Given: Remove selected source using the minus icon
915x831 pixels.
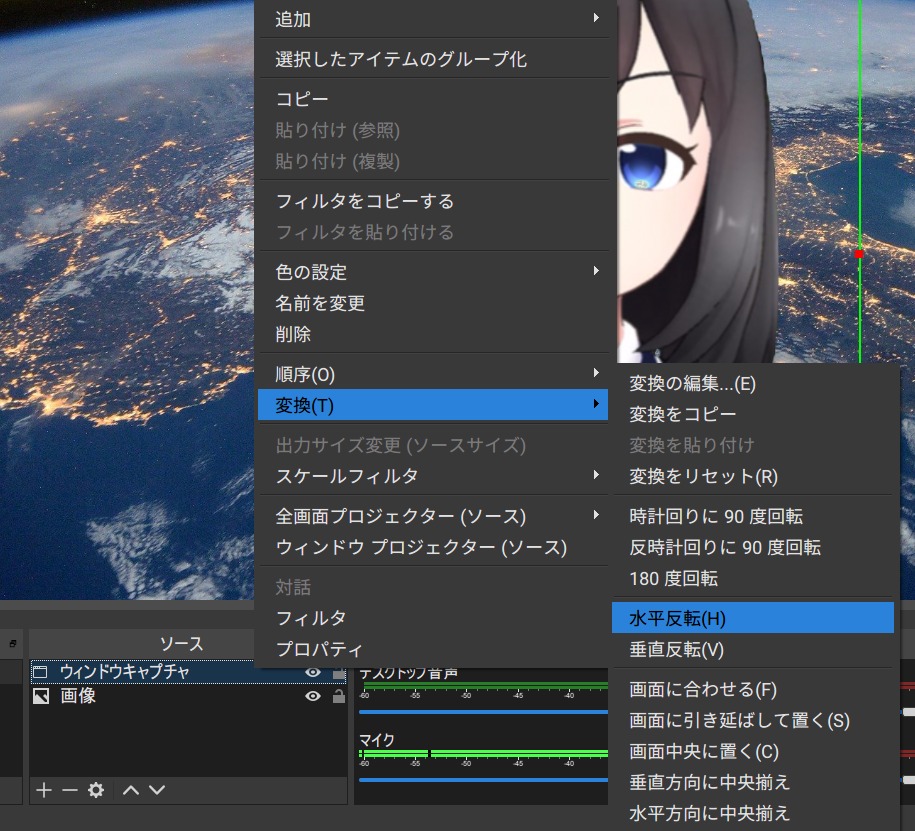Looking at the screenshot, I should (68, 790).
